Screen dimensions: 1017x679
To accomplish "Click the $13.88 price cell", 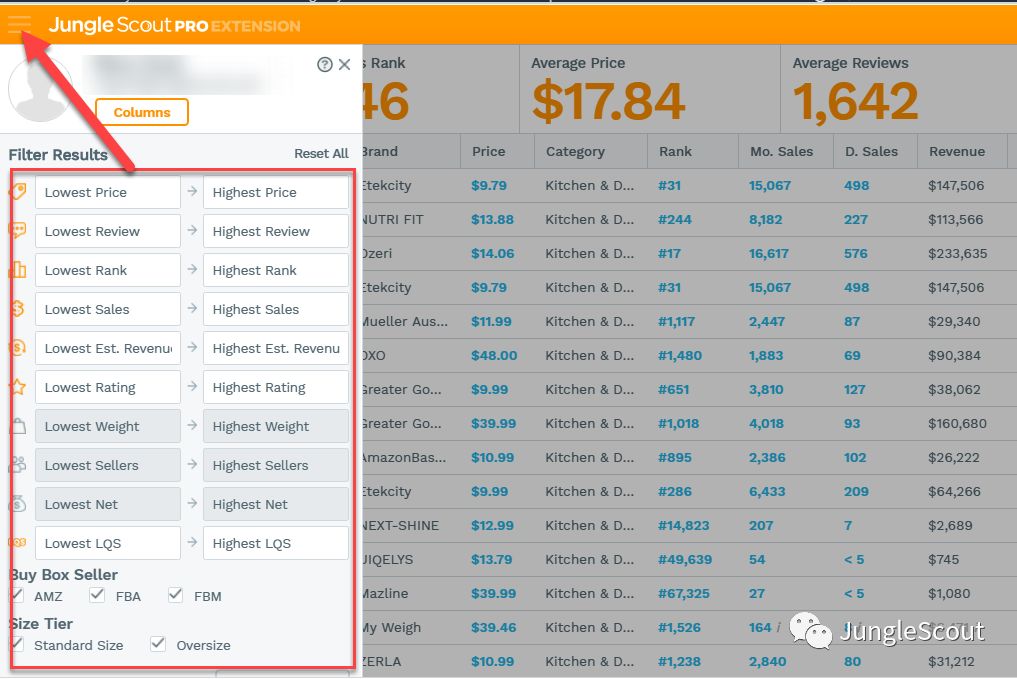I will click(x=492, y=219).
